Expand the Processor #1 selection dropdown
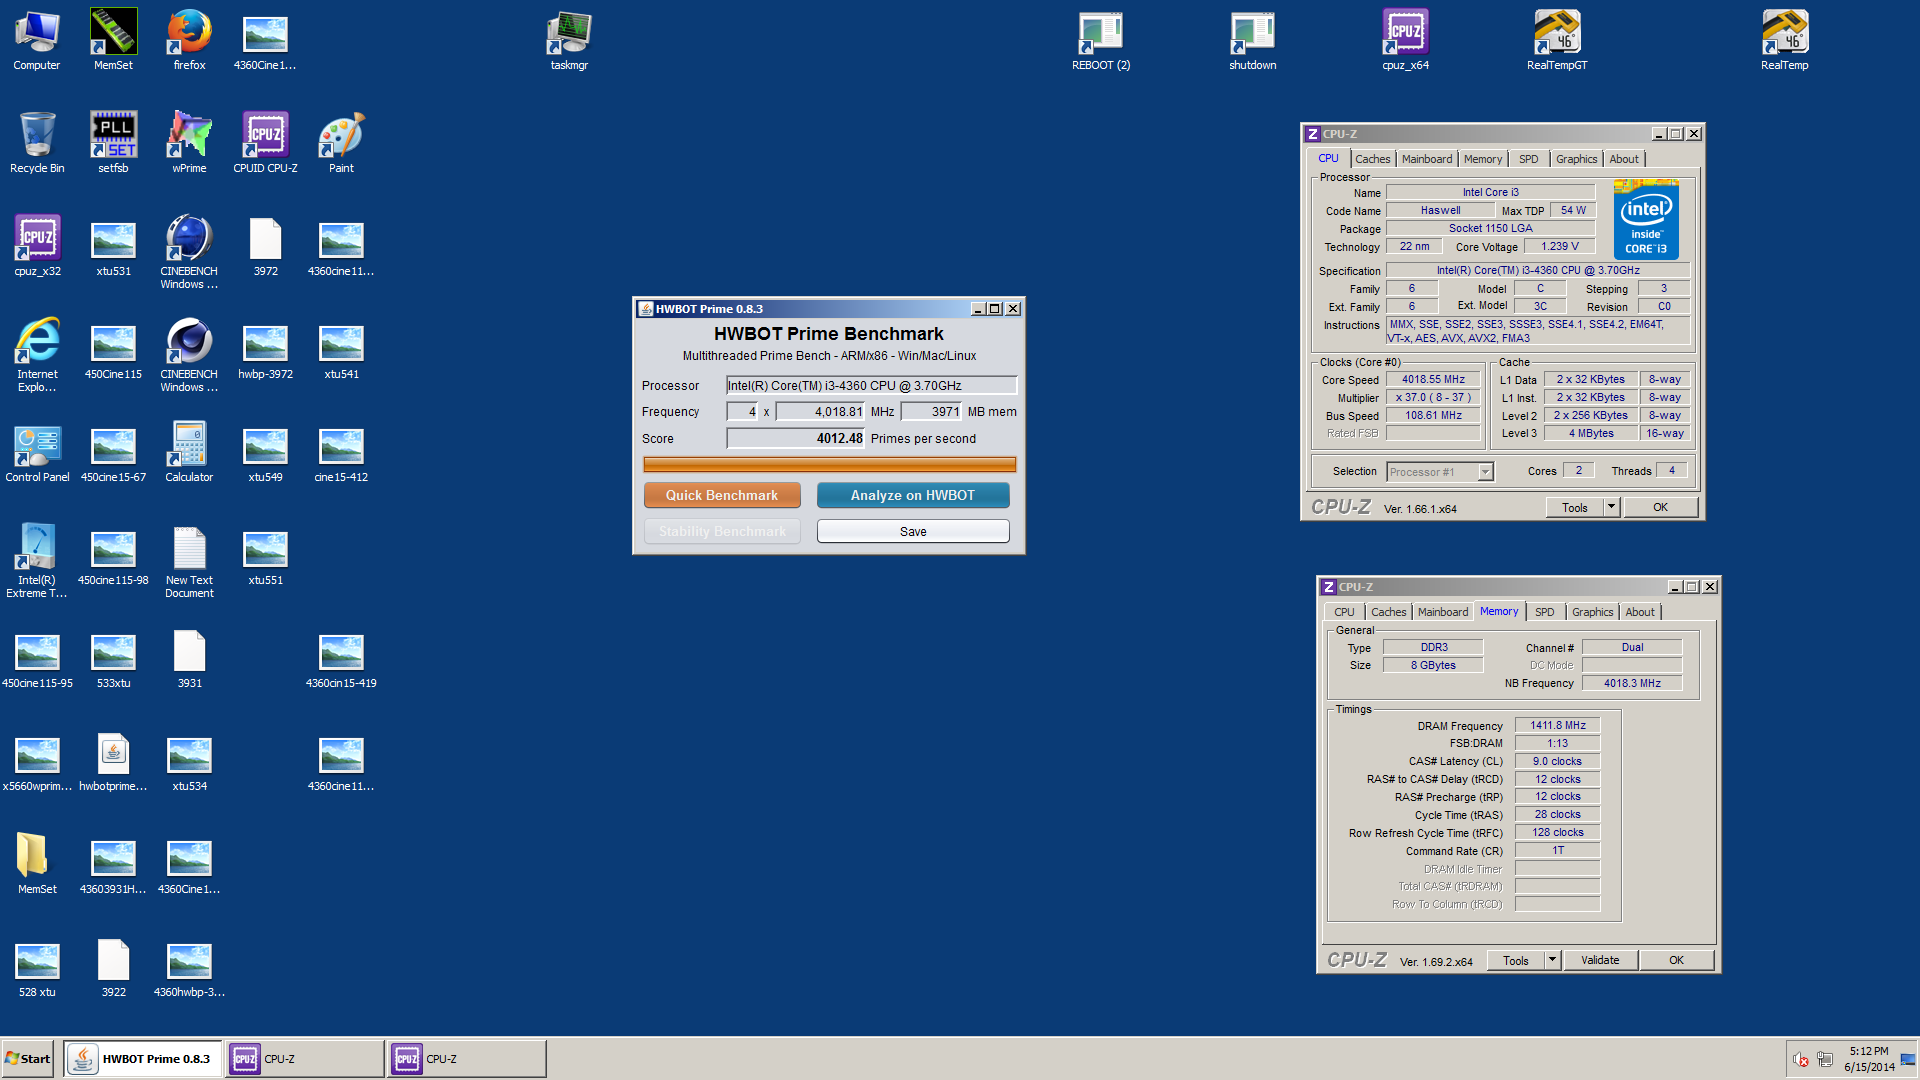 [x=1485, y=472]
